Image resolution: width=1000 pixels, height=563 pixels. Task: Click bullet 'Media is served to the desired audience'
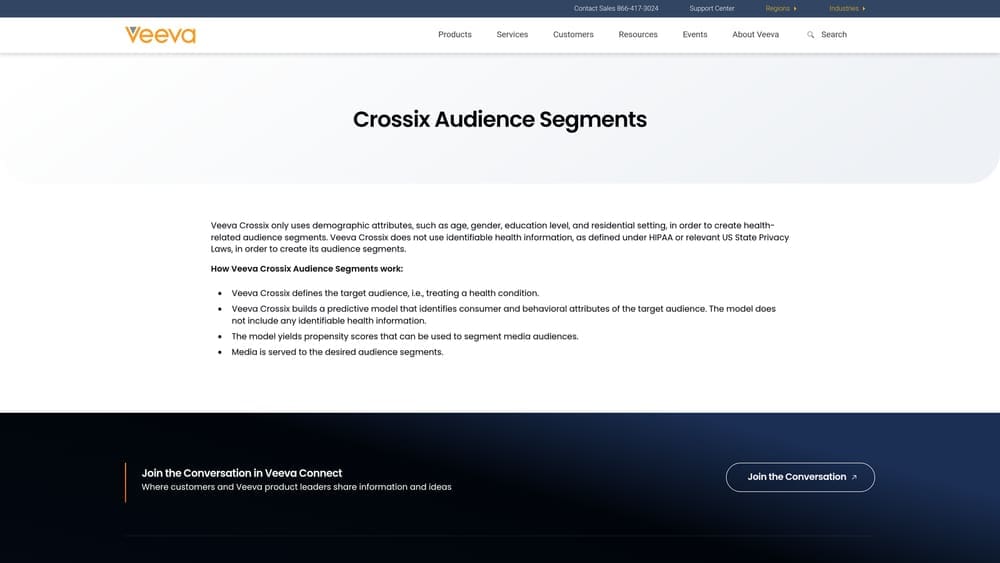(337, 352)
